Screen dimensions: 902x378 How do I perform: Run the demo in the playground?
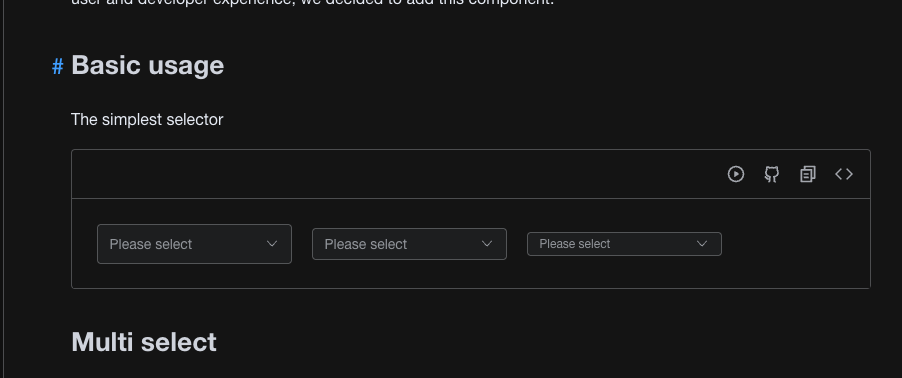click(736, 174)
